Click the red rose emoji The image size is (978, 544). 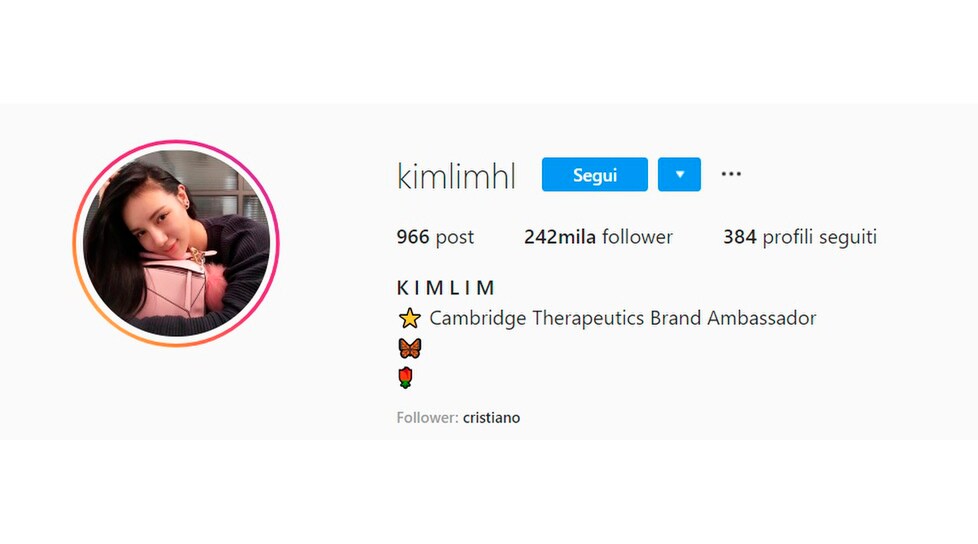coord(405,377)
